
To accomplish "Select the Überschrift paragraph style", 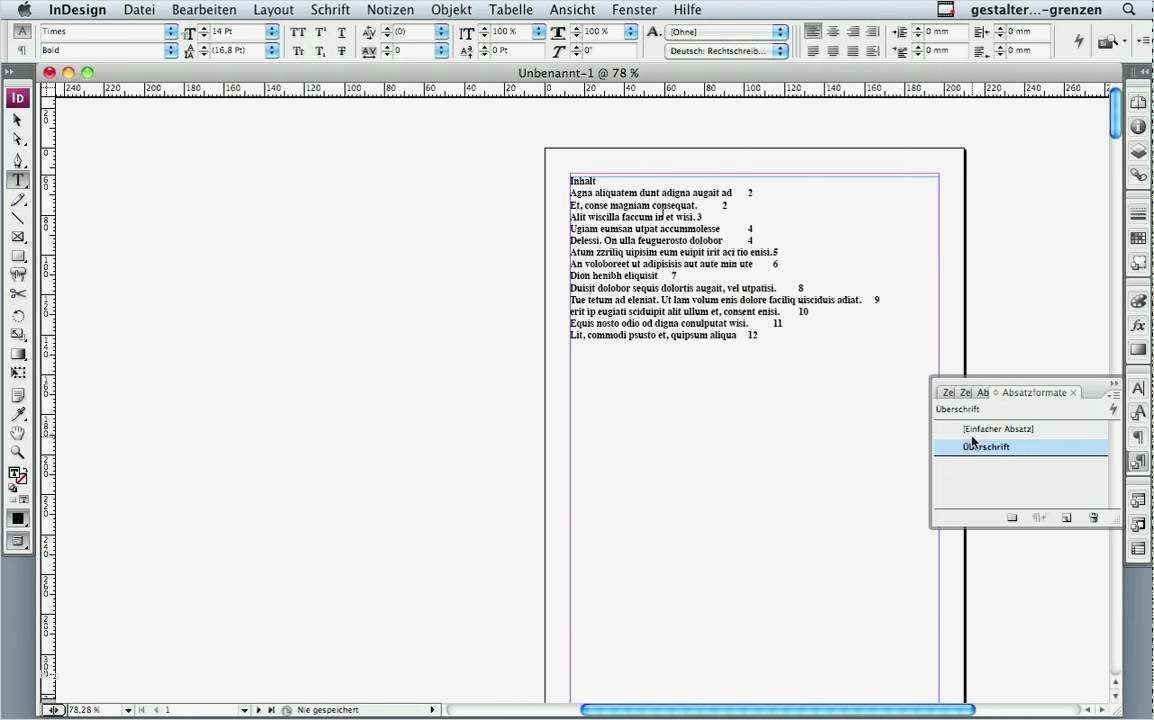I will pyautogui.click(x=986, y=446).
